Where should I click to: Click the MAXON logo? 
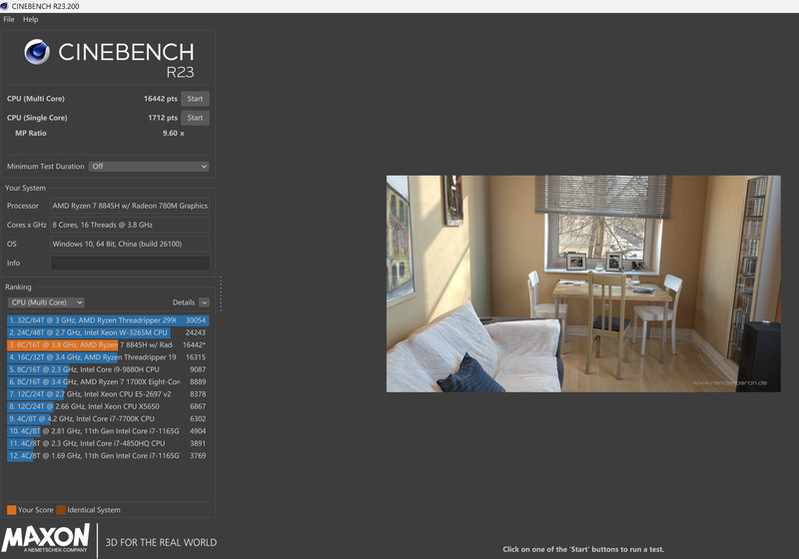[x=45, y=538]
